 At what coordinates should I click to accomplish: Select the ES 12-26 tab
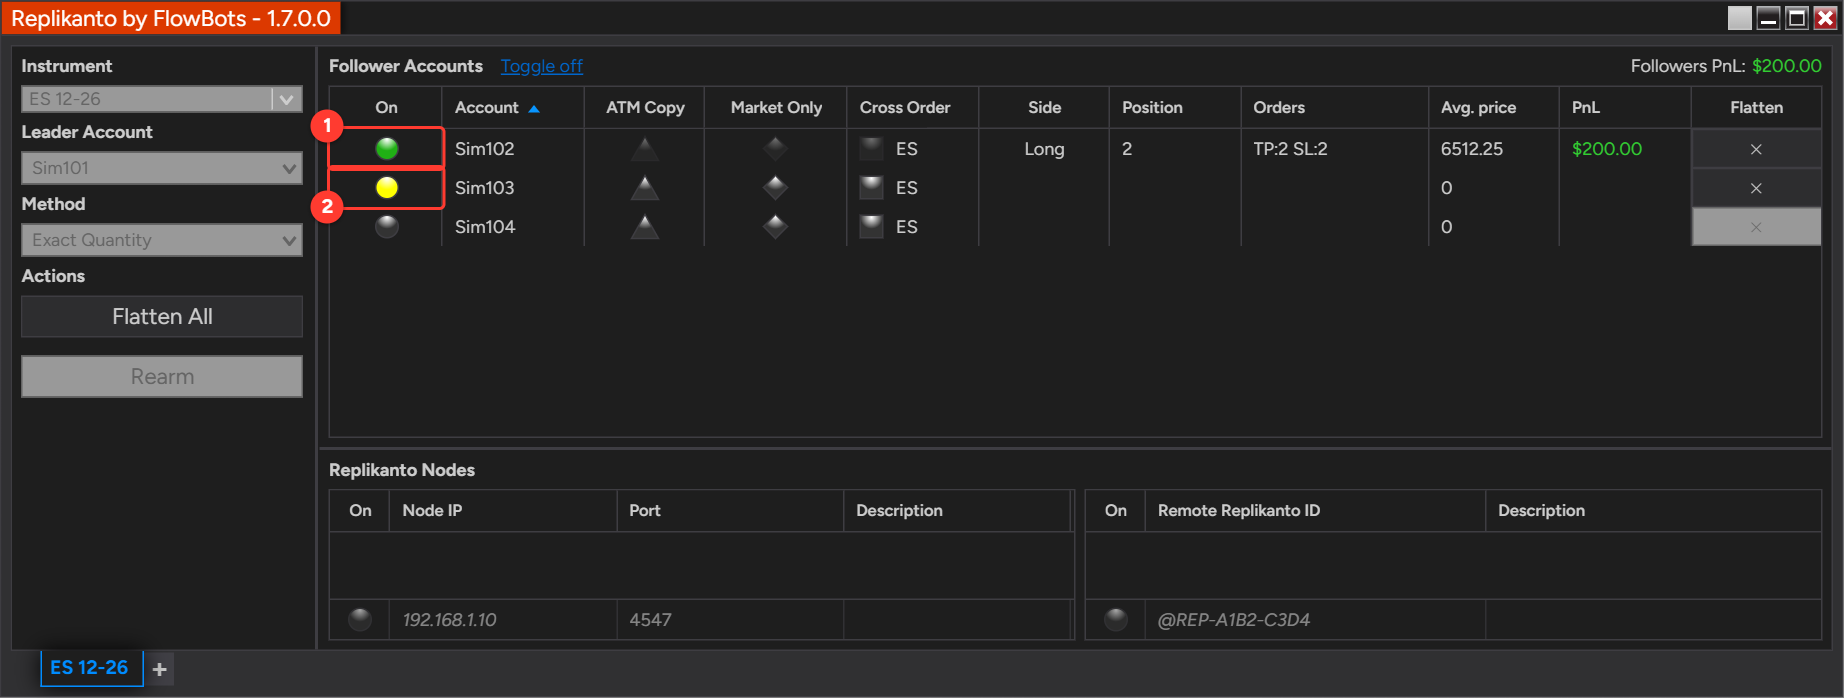pyautogui.click(x=90, y=668)
